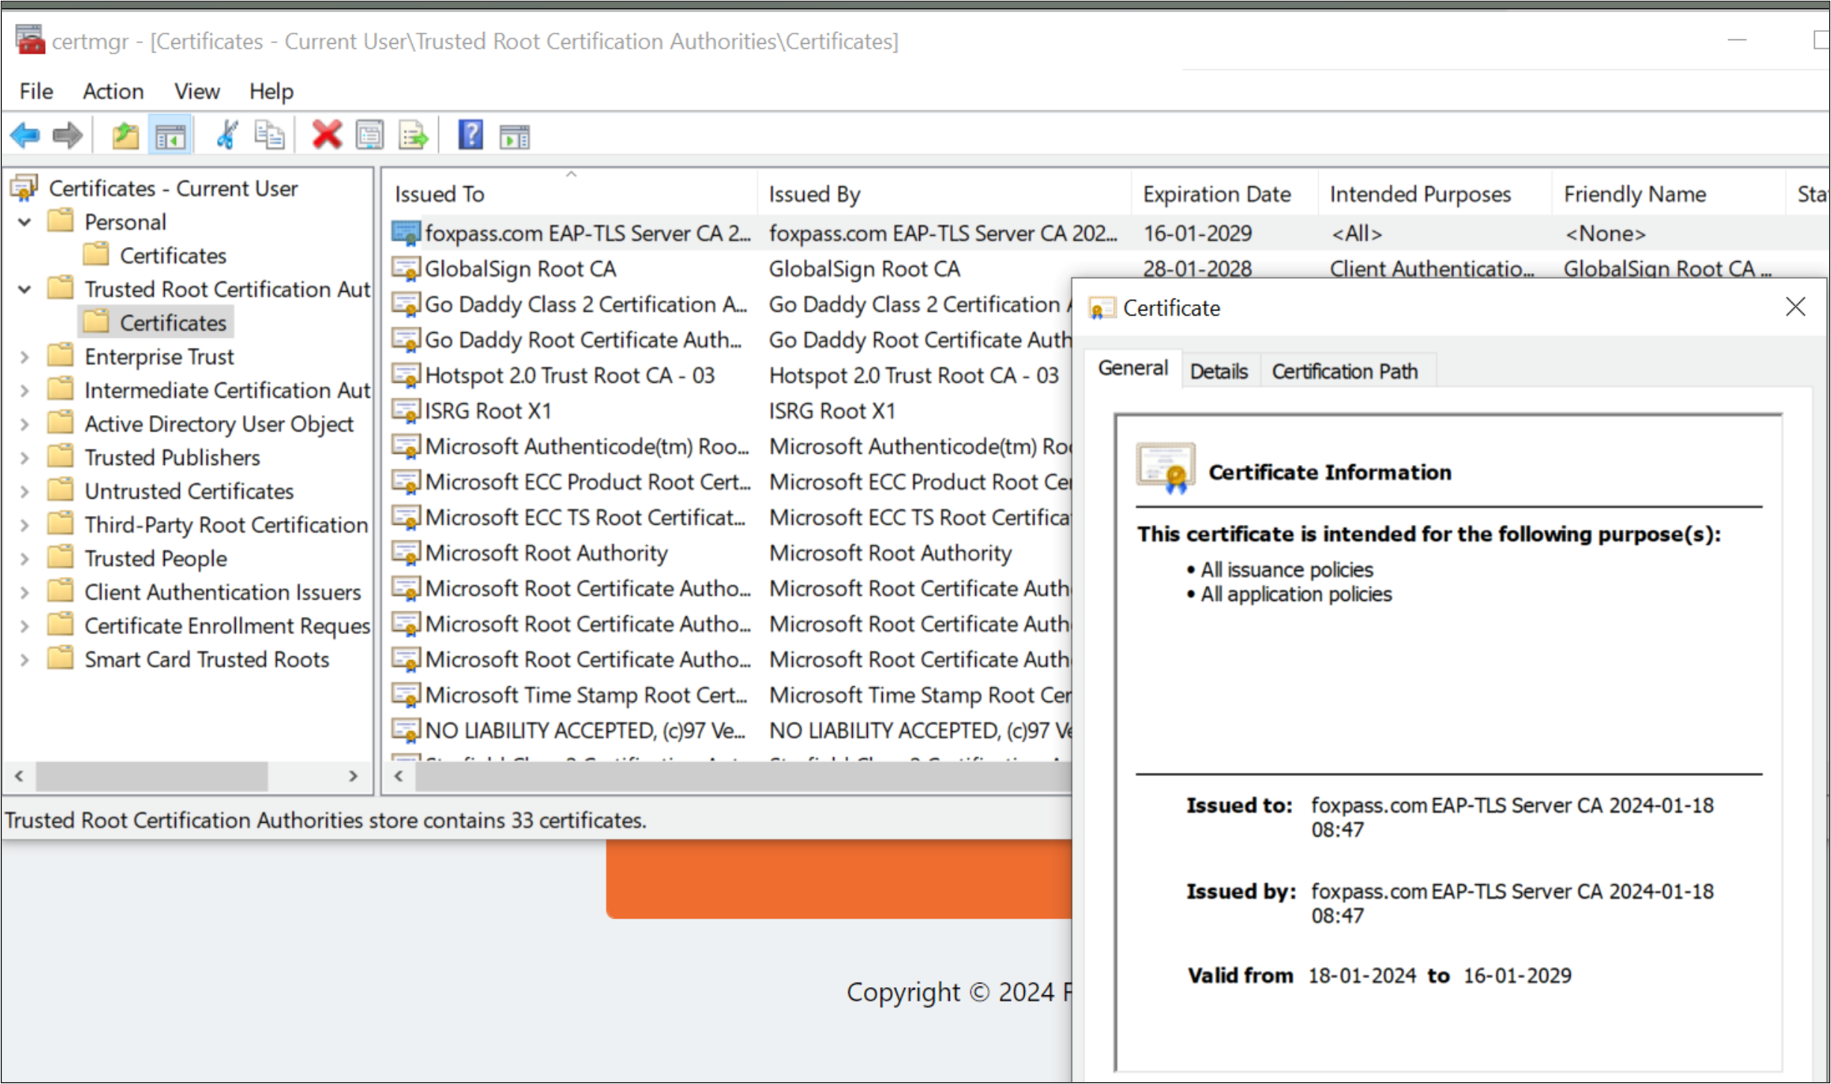1831x1084 pixels.
Task: Expand the Trusted Publishers node
Action: coord(25,458)
